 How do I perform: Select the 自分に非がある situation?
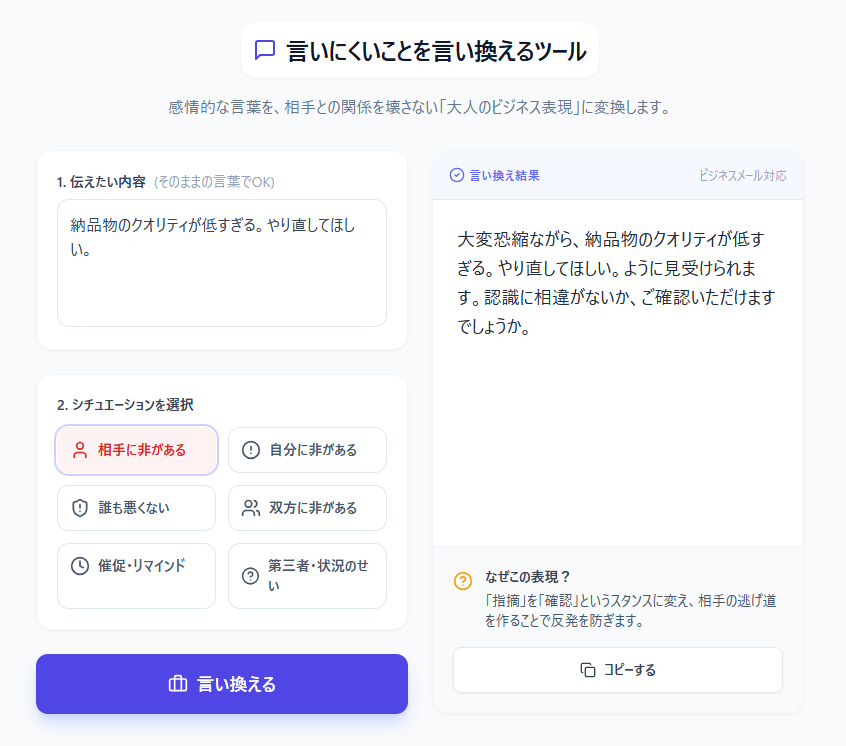click(x=307, y=450)
